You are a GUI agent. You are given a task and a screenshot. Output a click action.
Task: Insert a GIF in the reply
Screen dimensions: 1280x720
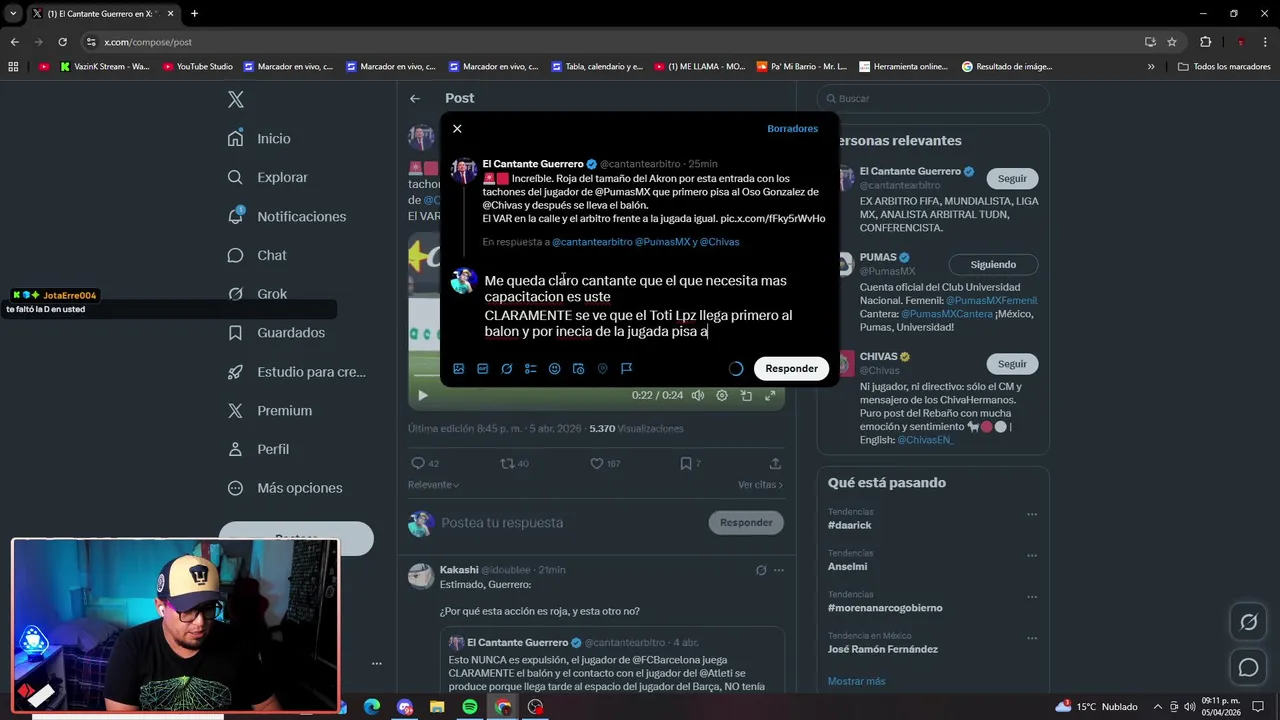(x=483, y=369)
